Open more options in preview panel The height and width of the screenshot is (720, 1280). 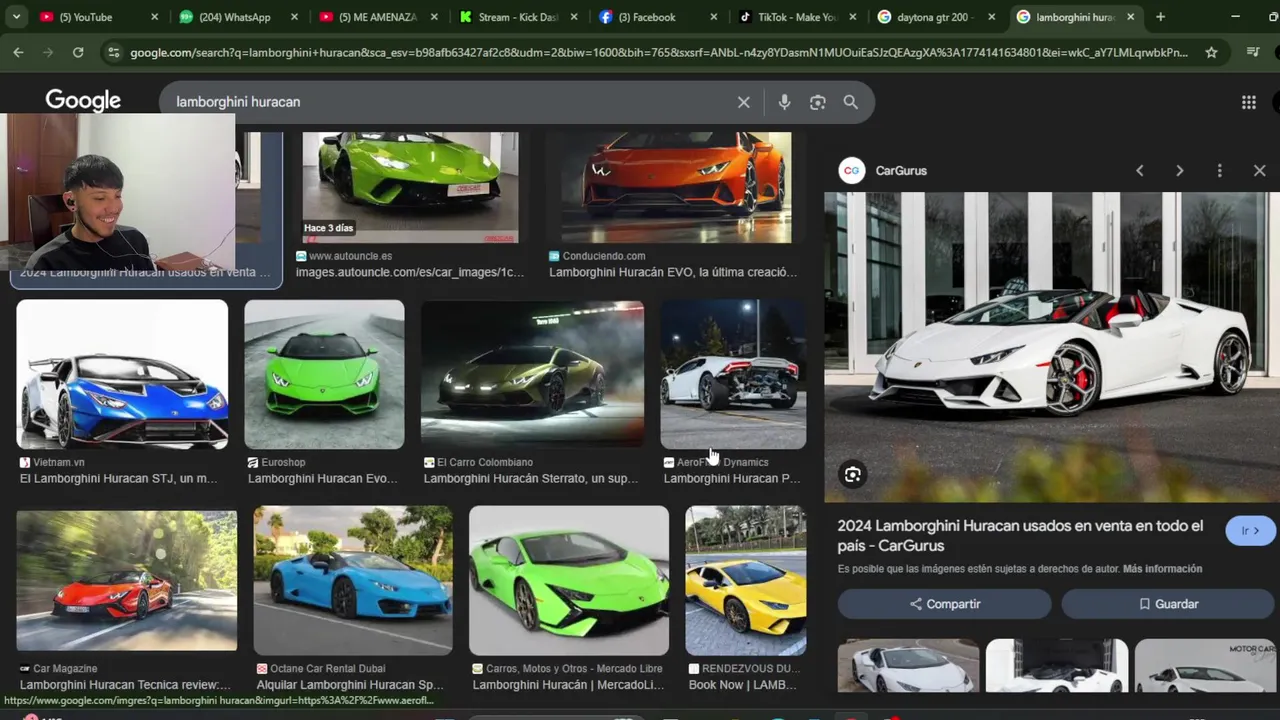pyautogui.click(x=1219, y=171)
